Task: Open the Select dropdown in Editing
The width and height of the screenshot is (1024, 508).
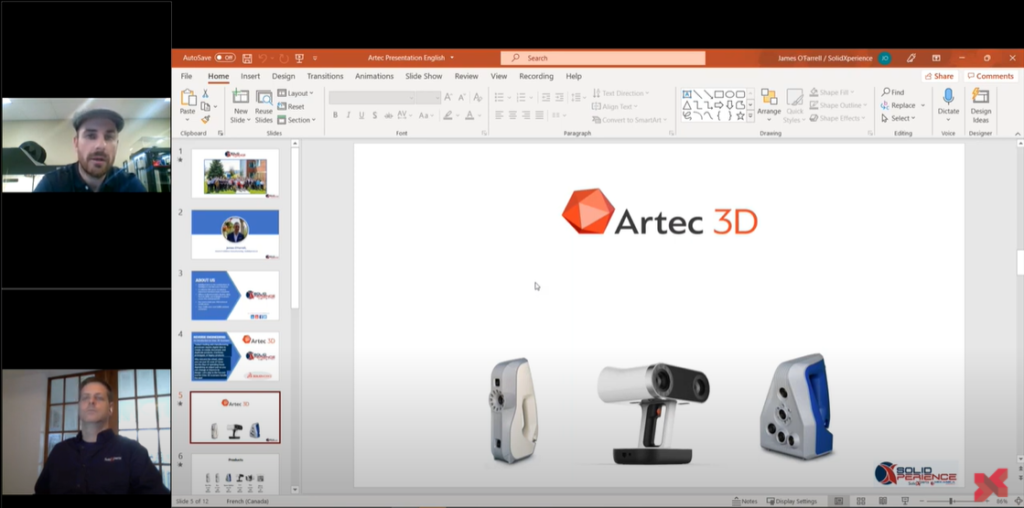Action: point(898,118)
